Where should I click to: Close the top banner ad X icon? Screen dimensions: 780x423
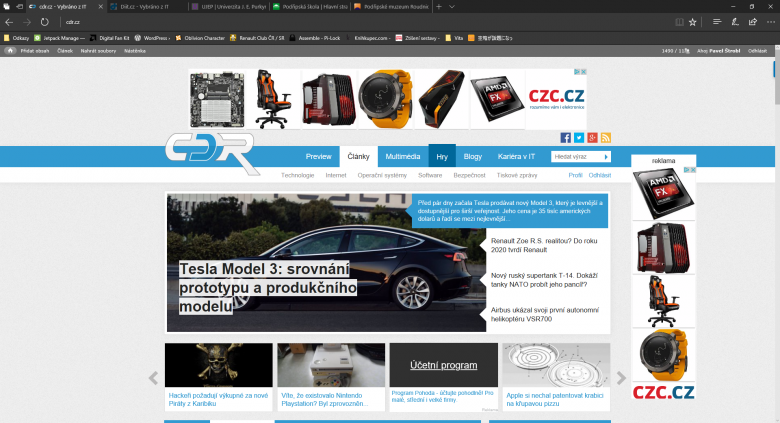pyautogui.click(x=584, y=72)
